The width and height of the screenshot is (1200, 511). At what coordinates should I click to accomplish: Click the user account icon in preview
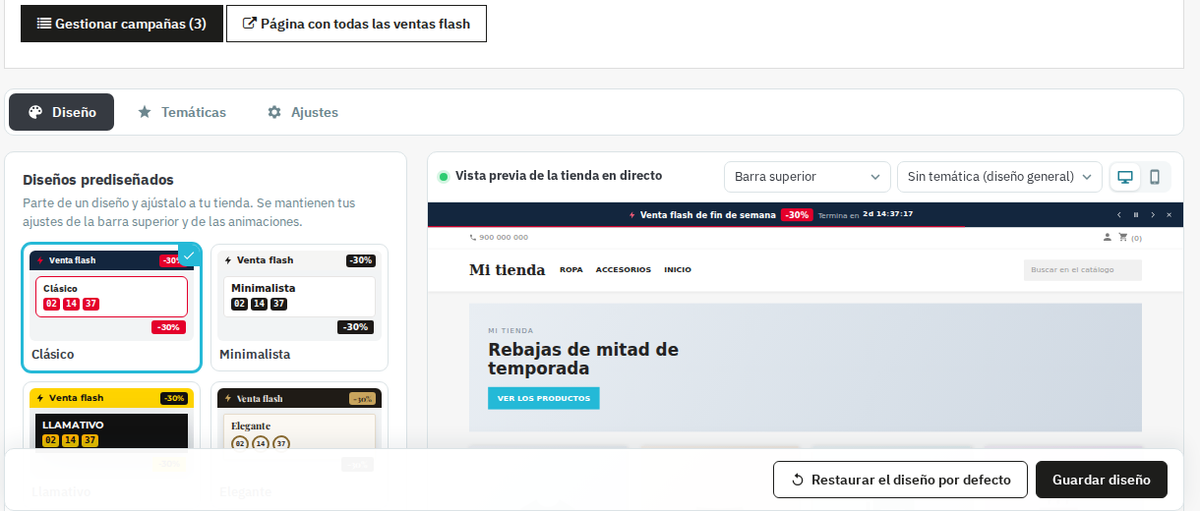click(1107, 237)
